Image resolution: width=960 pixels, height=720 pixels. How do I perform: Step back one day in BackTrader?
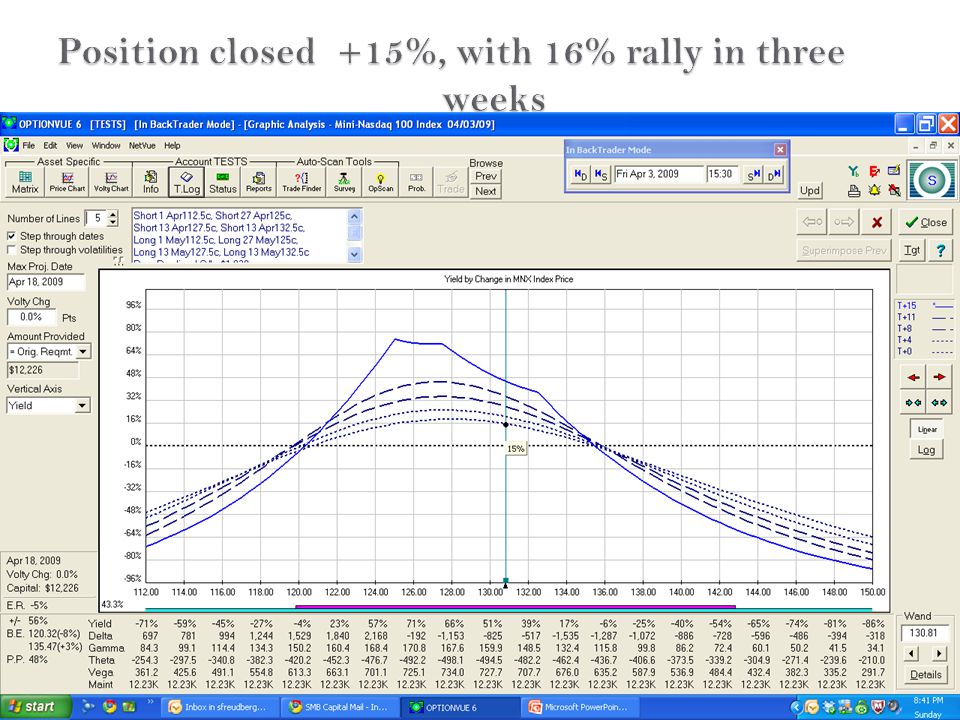coord(580,174)
